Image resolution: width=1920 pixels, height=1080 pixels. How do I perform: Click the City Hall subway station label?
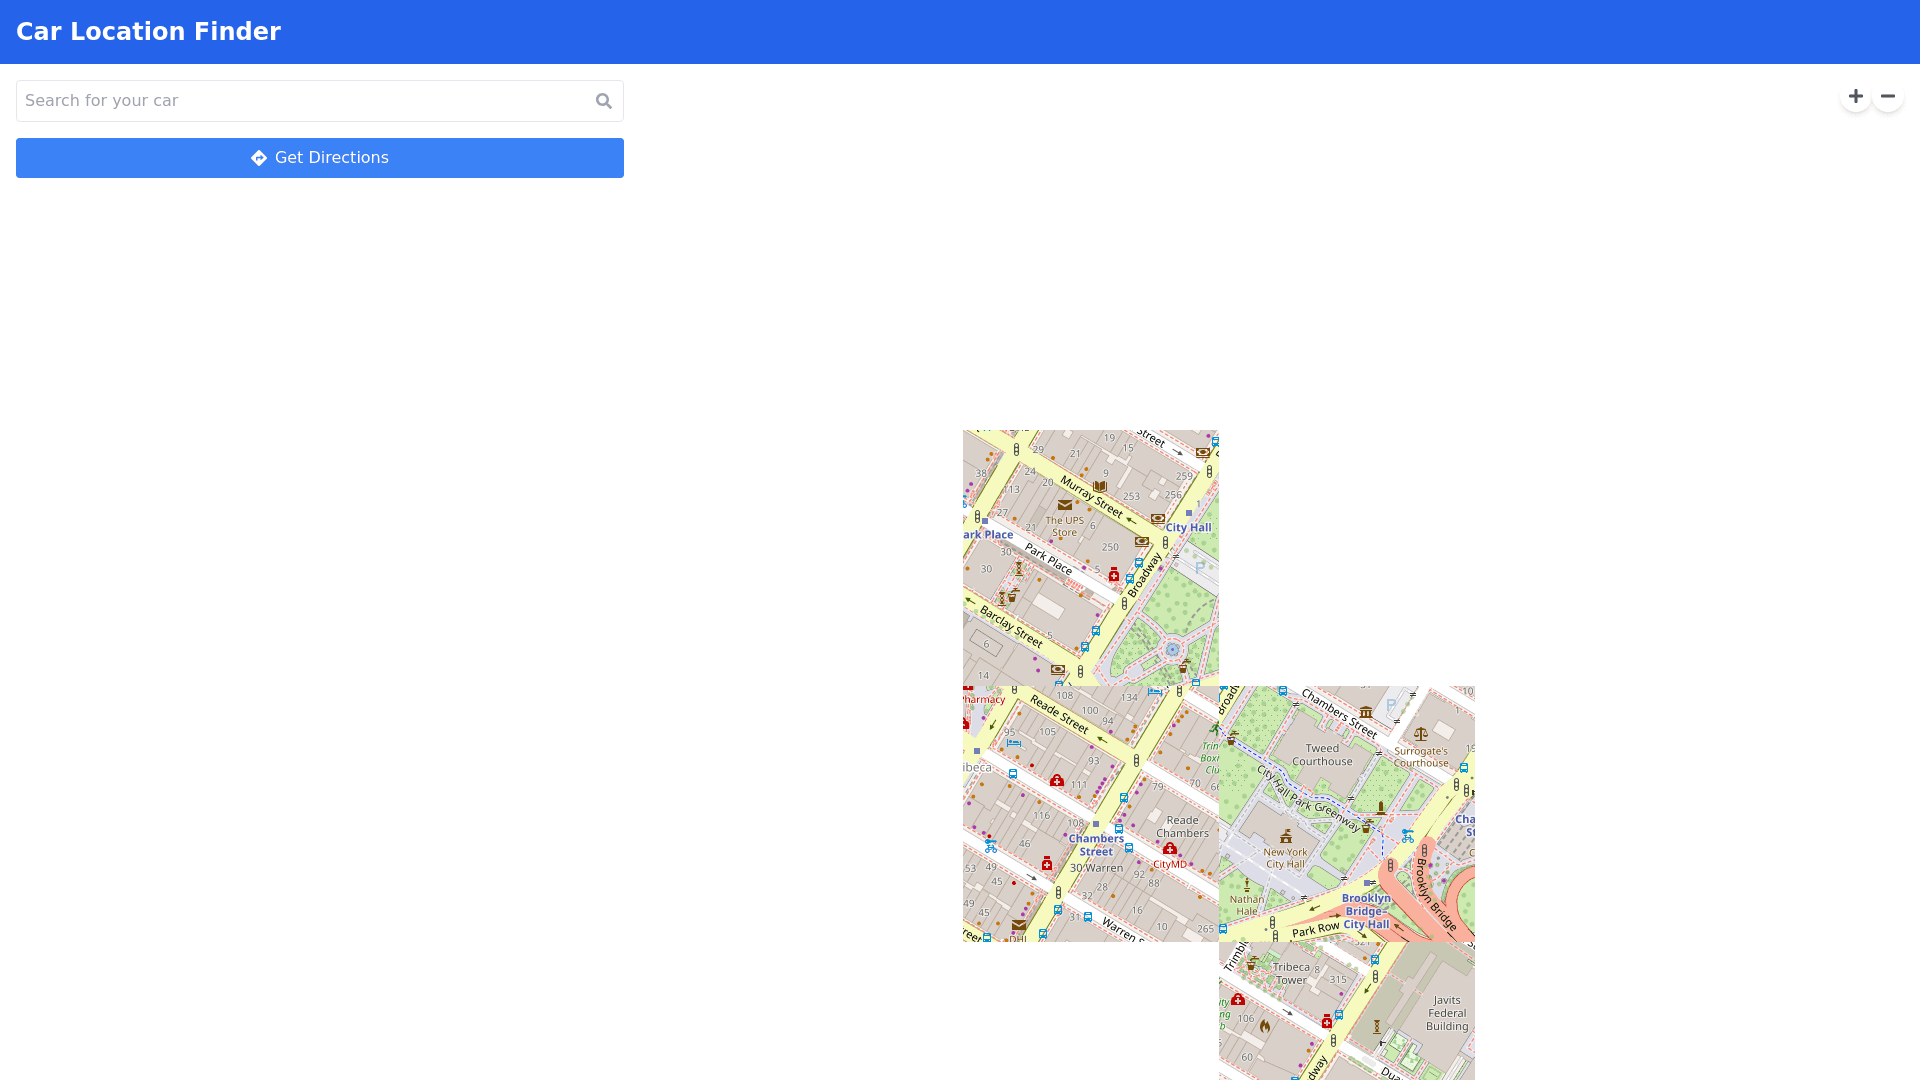point(1188,527)
